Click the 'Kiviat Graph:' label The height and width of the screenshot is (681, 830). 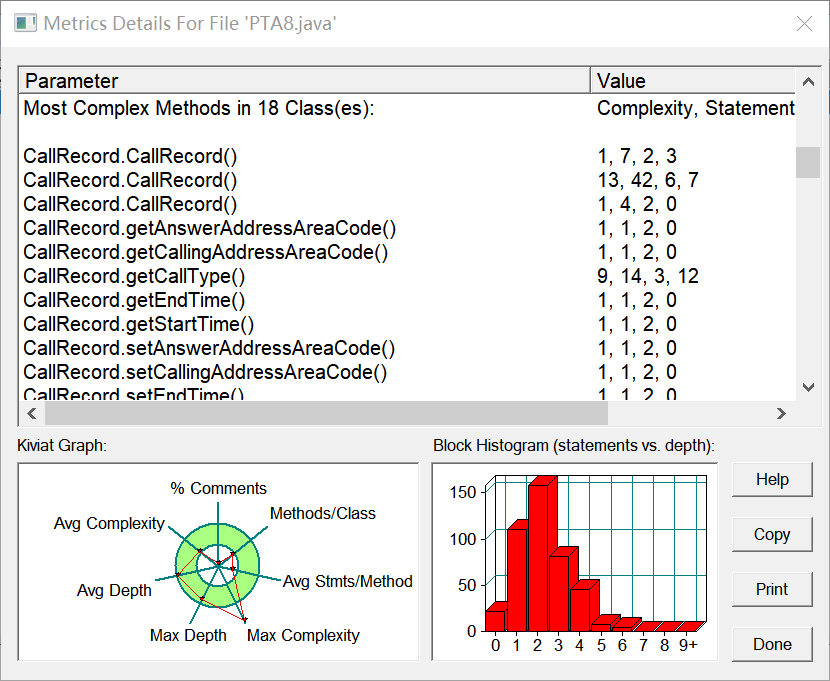pyautogui.click(x=62, y=446)
